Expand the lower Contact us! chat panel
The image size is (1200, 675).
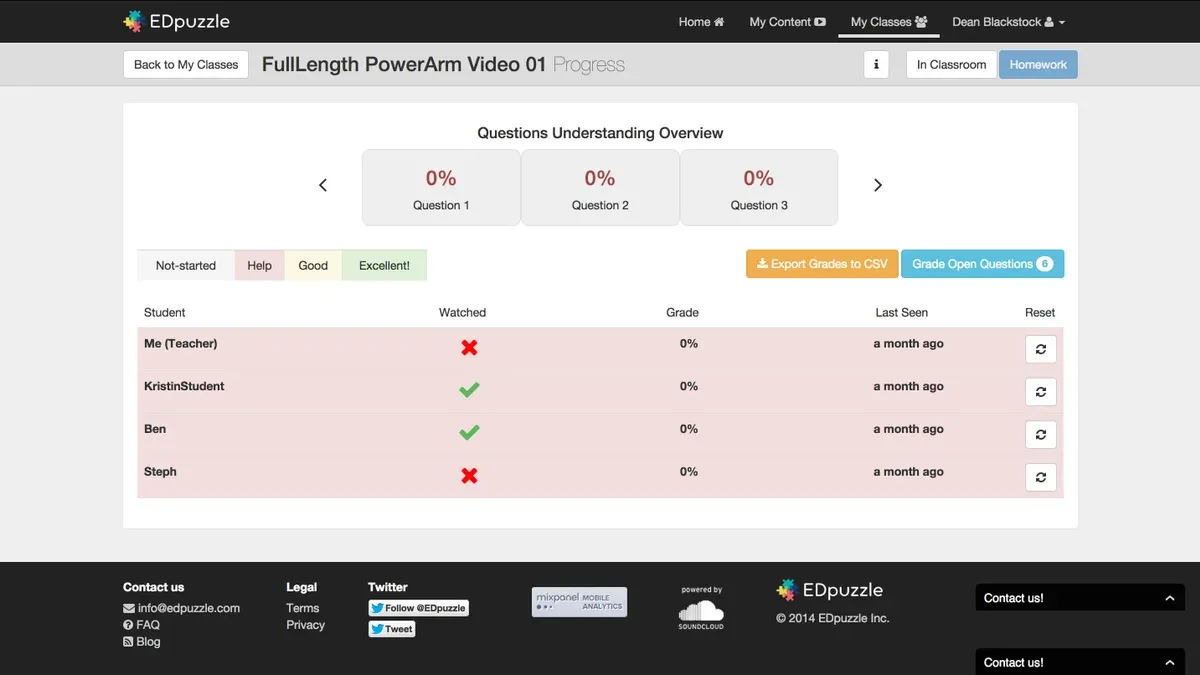coord(1080,662)
